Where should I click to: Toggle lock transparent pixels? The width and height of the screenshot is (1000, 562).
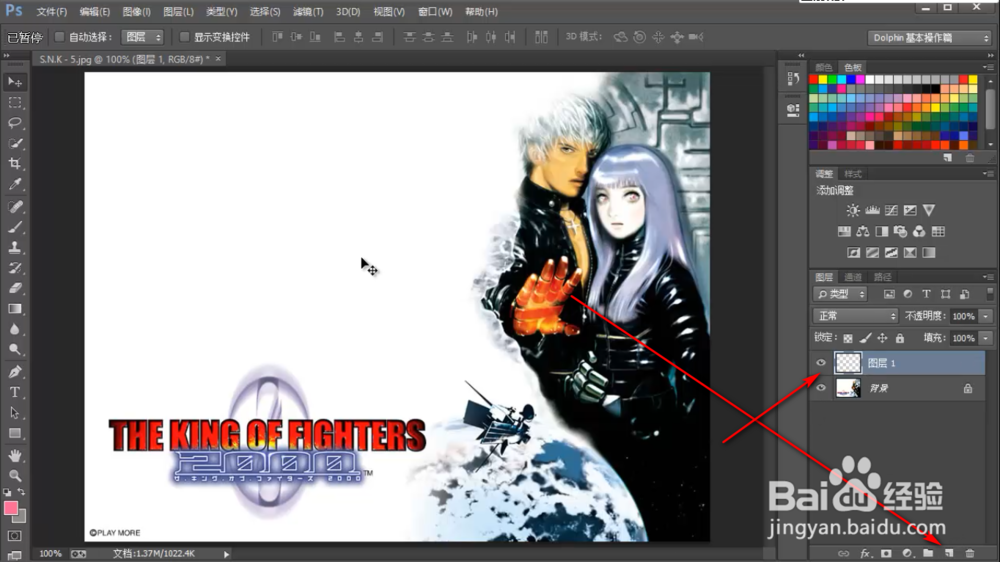(x=848, y=338)
